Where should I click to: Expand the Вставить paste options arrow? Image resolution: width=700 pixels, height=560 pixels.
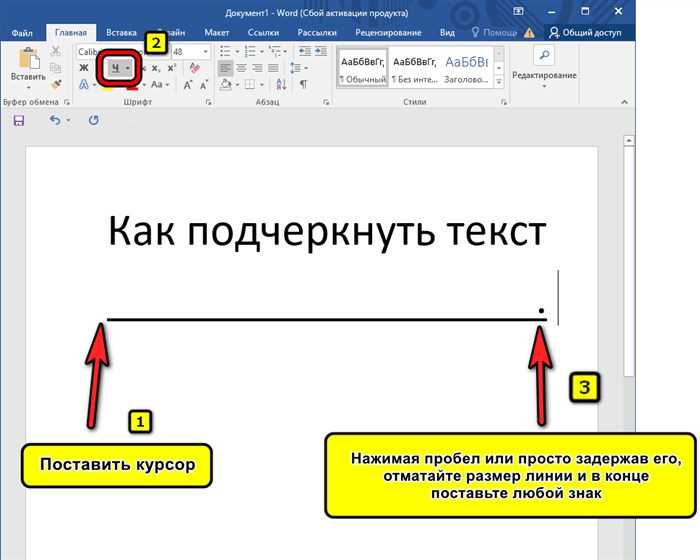[29, 87]
